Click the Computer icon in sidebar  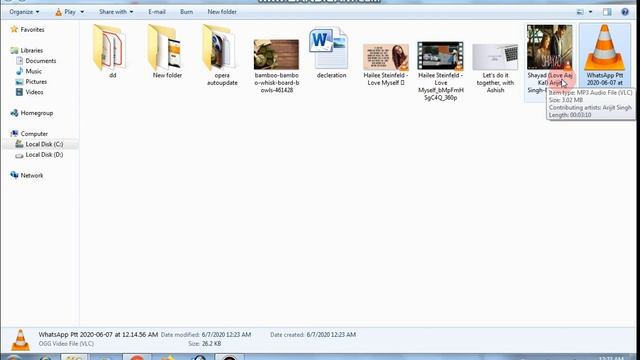(14, 133)
